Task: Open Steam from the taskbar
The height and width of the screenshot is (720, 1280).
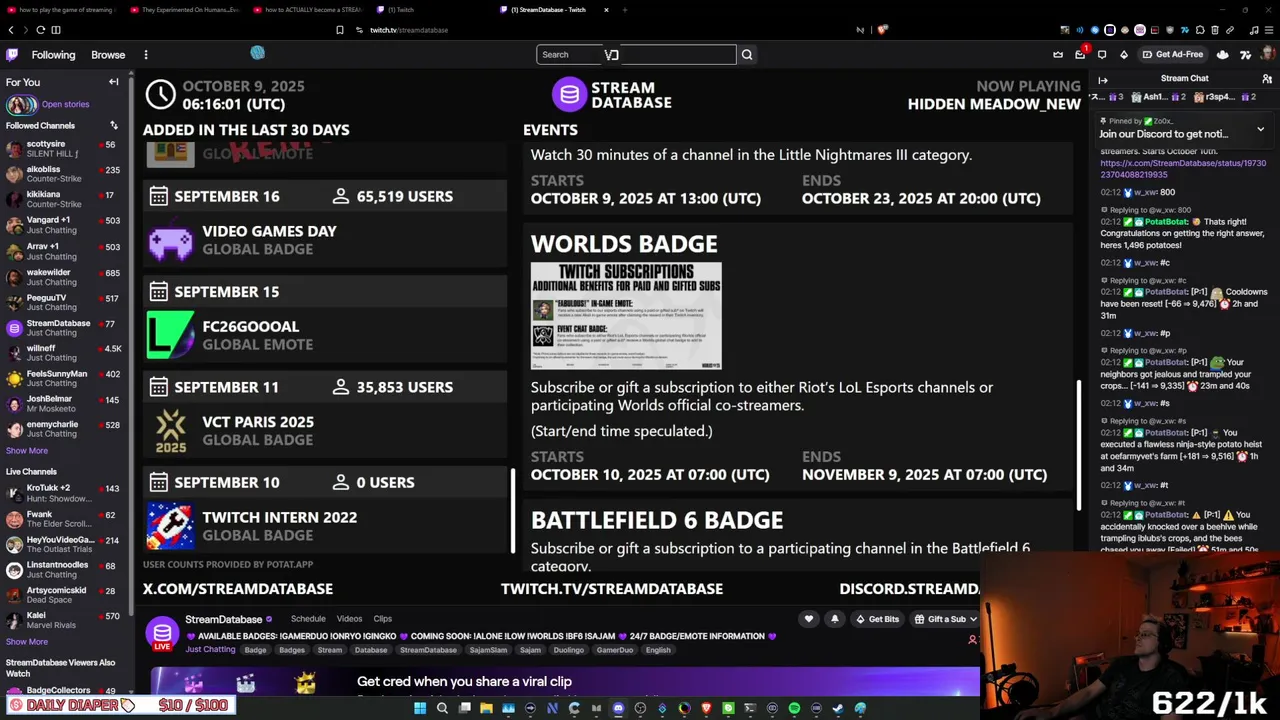Action: pyautogui.click(x=838, y=709)
